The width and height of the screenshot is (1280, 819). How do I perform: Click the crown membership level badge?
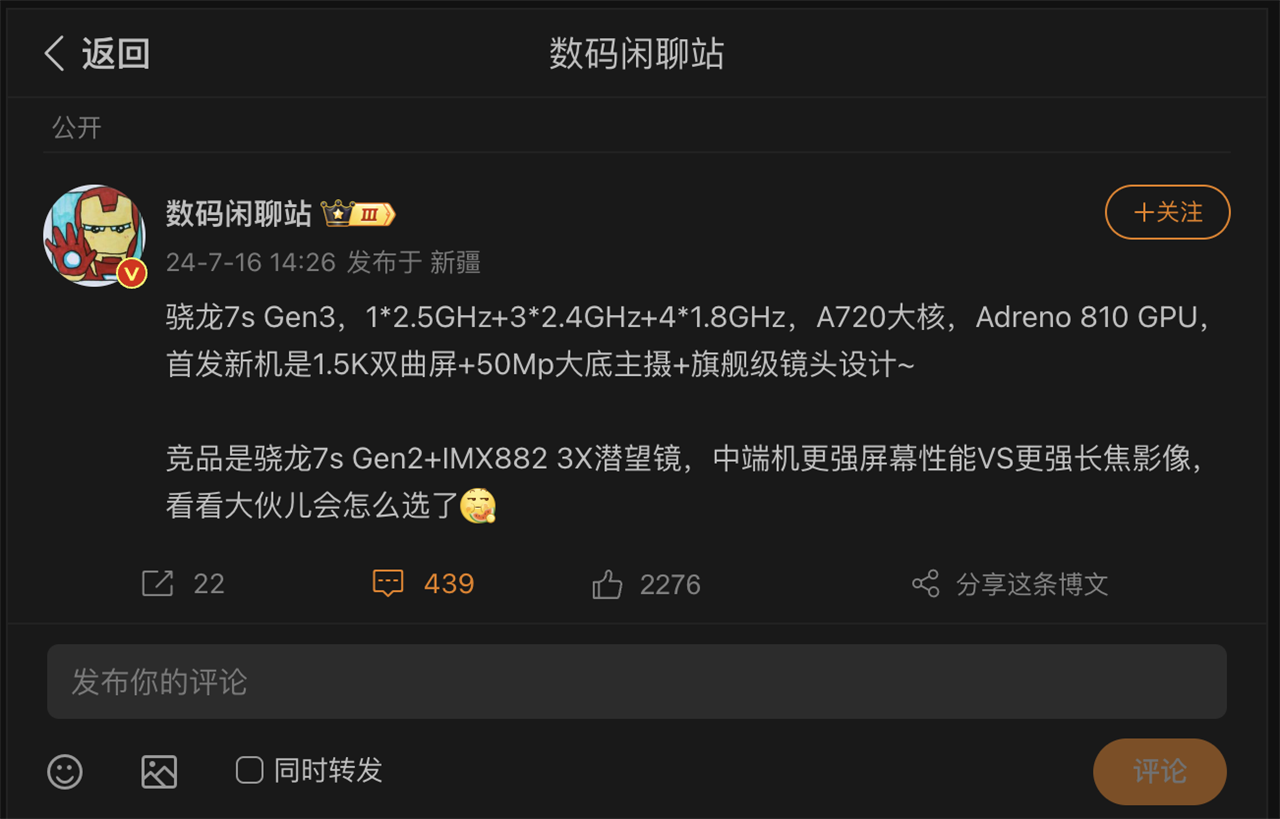pyautogui.click(x=358, y=213)
